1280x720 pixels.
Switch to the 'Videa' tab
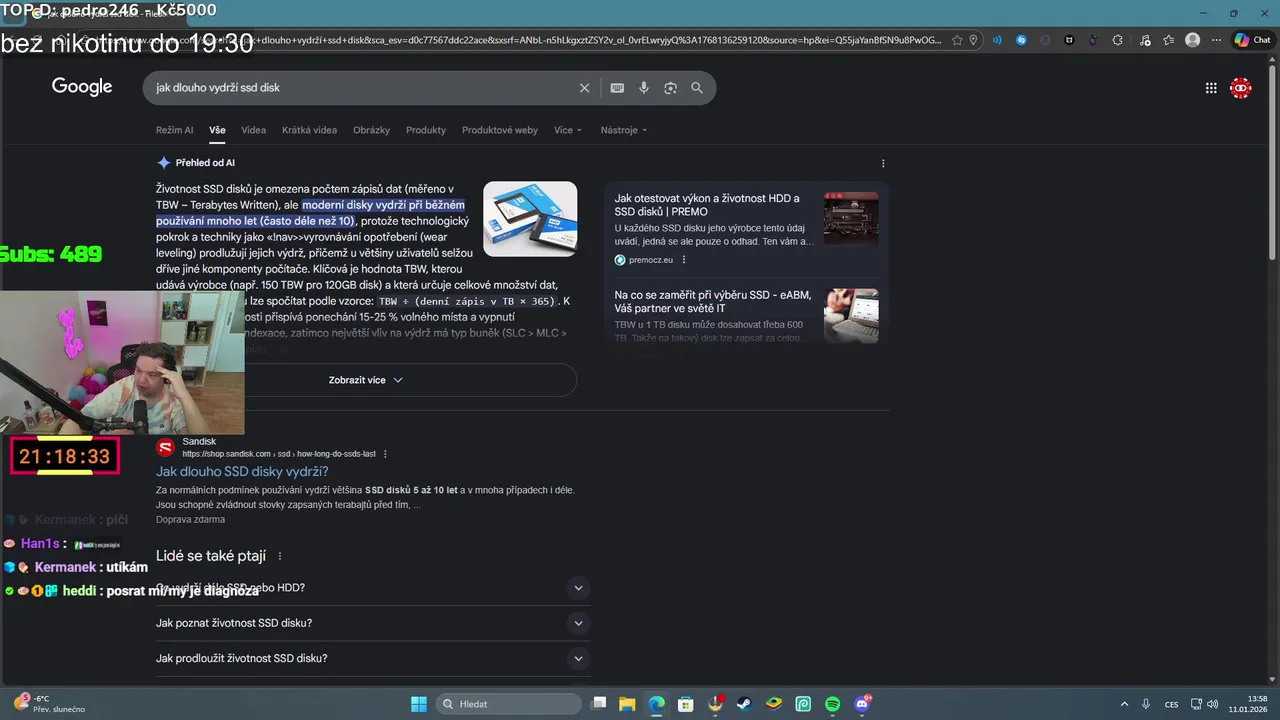pos(254,130)
